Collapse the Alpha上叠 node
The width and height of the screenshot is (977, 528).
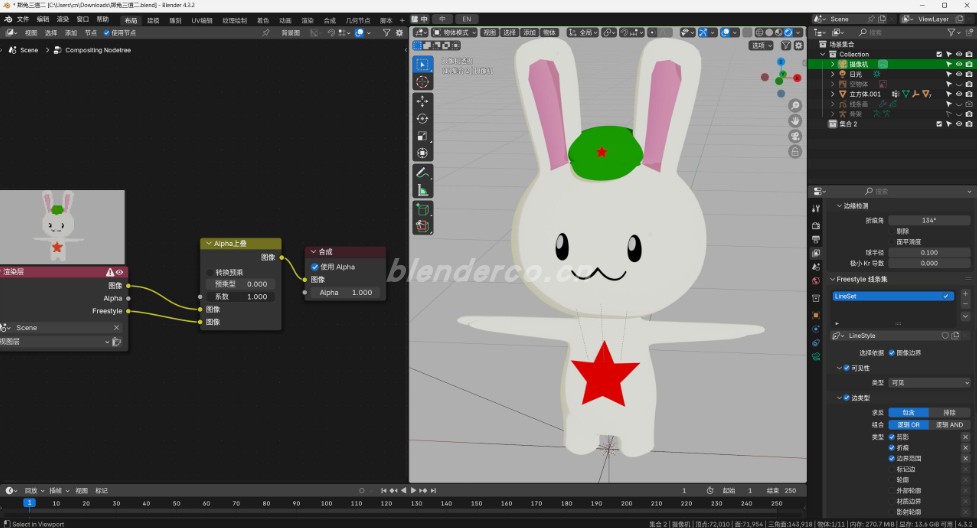(x=209, y=244)
